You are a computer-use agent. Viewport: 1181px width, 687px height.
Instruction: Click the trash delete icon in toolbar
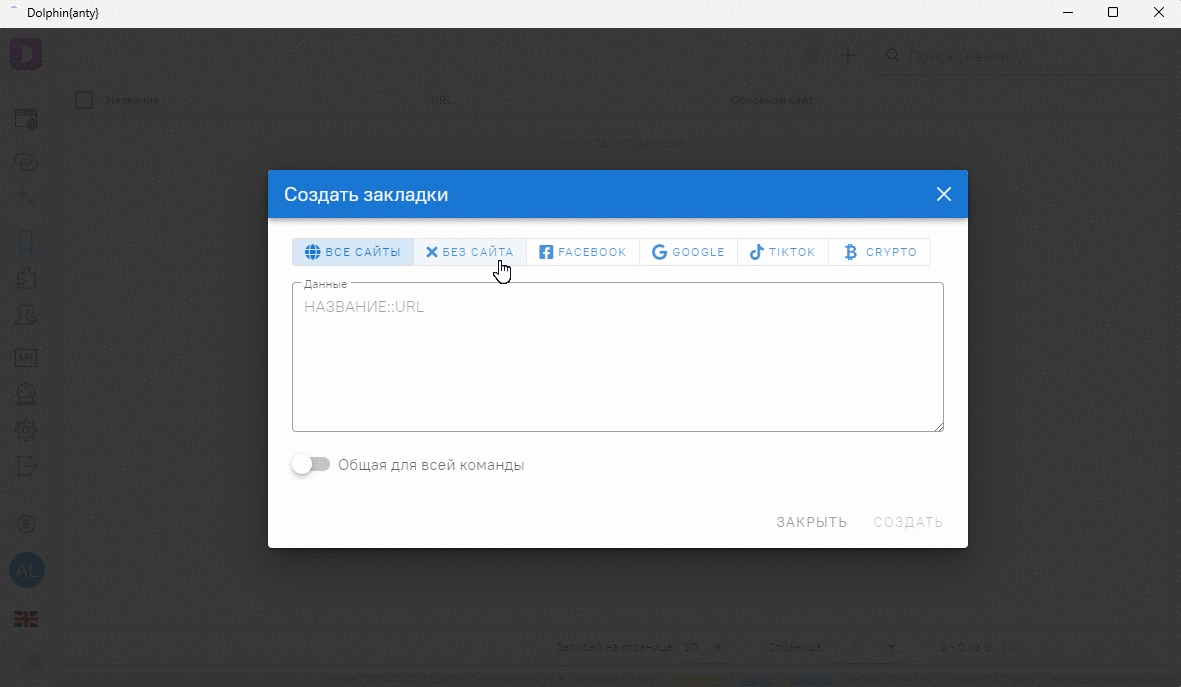812,56
